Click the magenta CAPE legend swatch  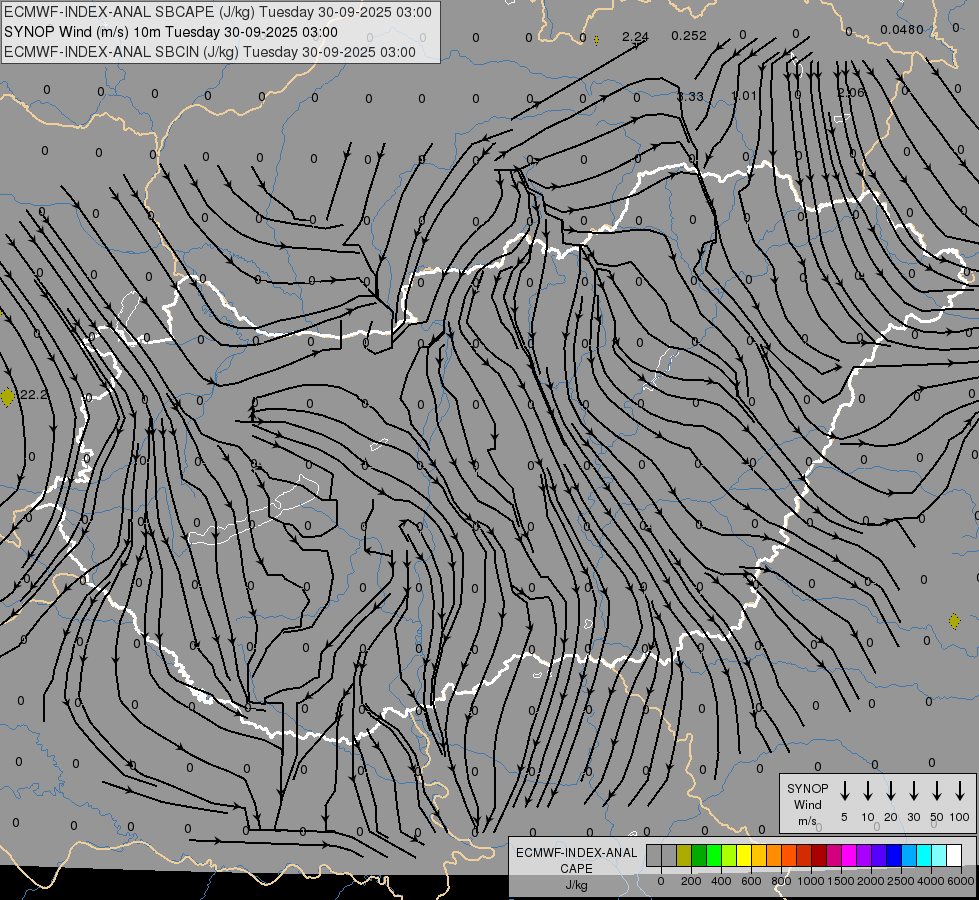(x=849, y=855)
